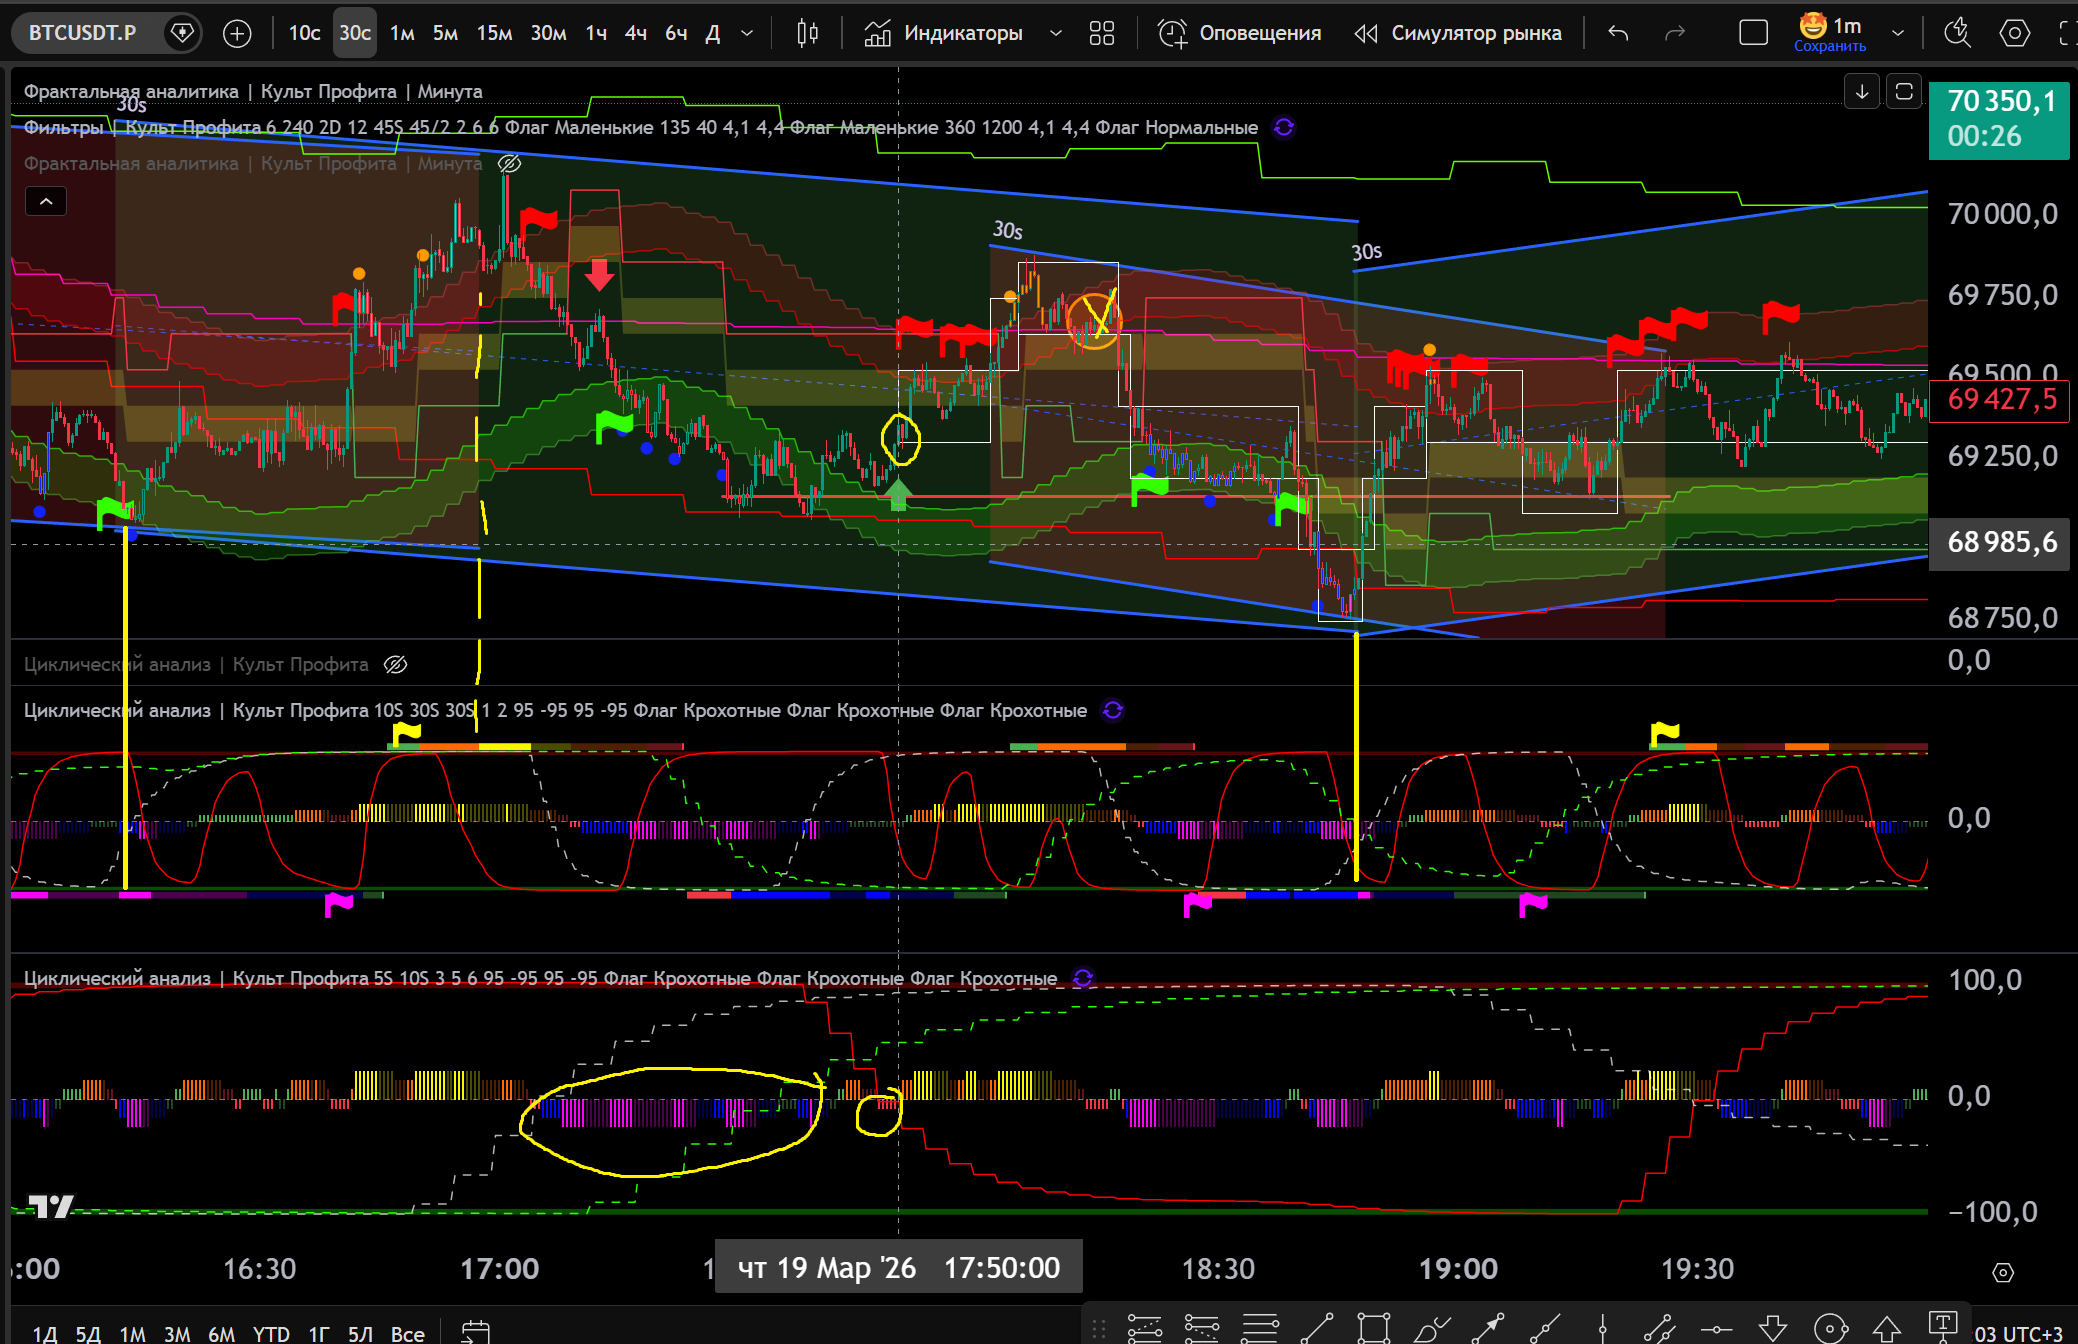Start Симулятор рынка replay
2078x1344 pixels.
click(x=1457, y=33)
